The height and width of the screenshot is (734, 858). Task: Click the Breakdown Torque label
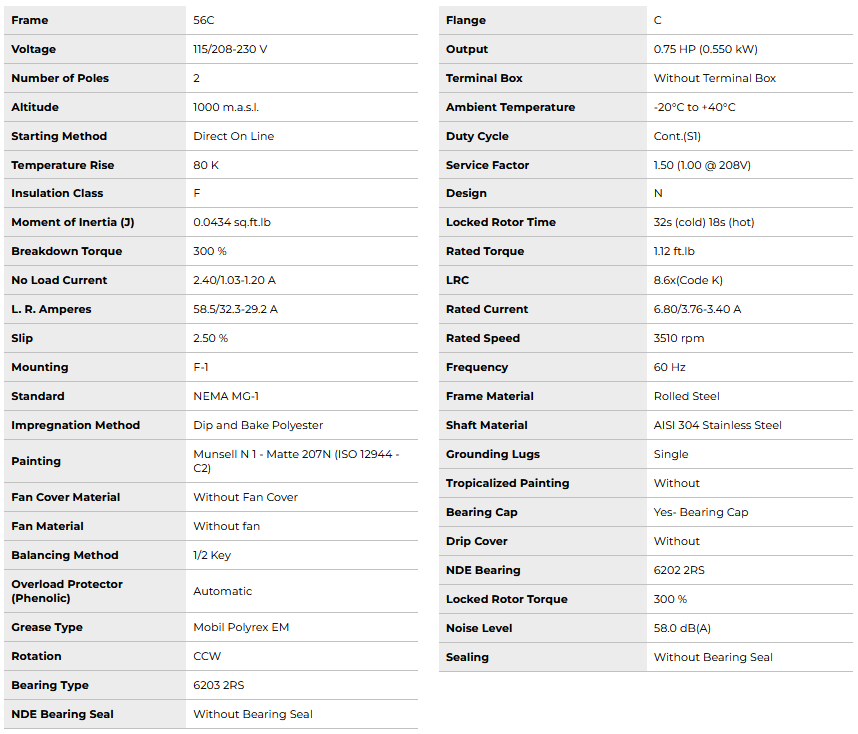pos(66,251)
